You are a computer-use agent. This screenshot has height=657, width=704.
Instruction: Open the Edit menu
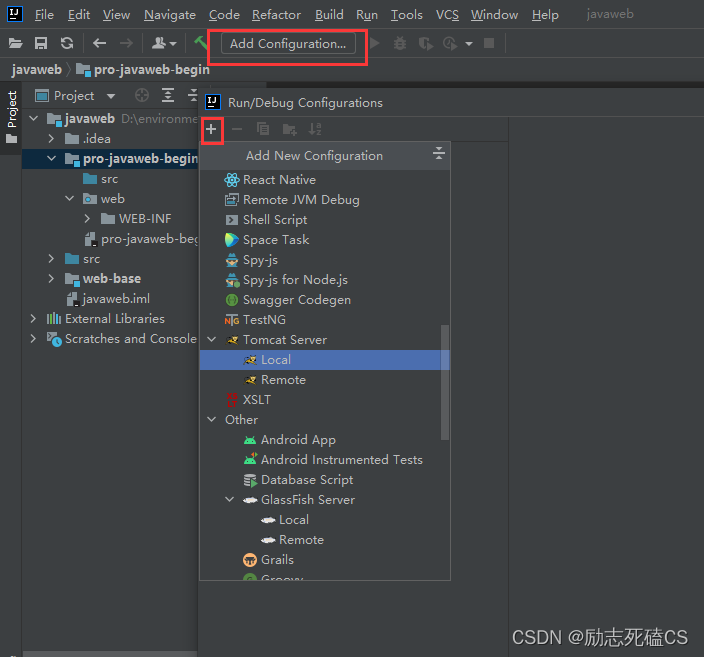[x=79, y=15]
